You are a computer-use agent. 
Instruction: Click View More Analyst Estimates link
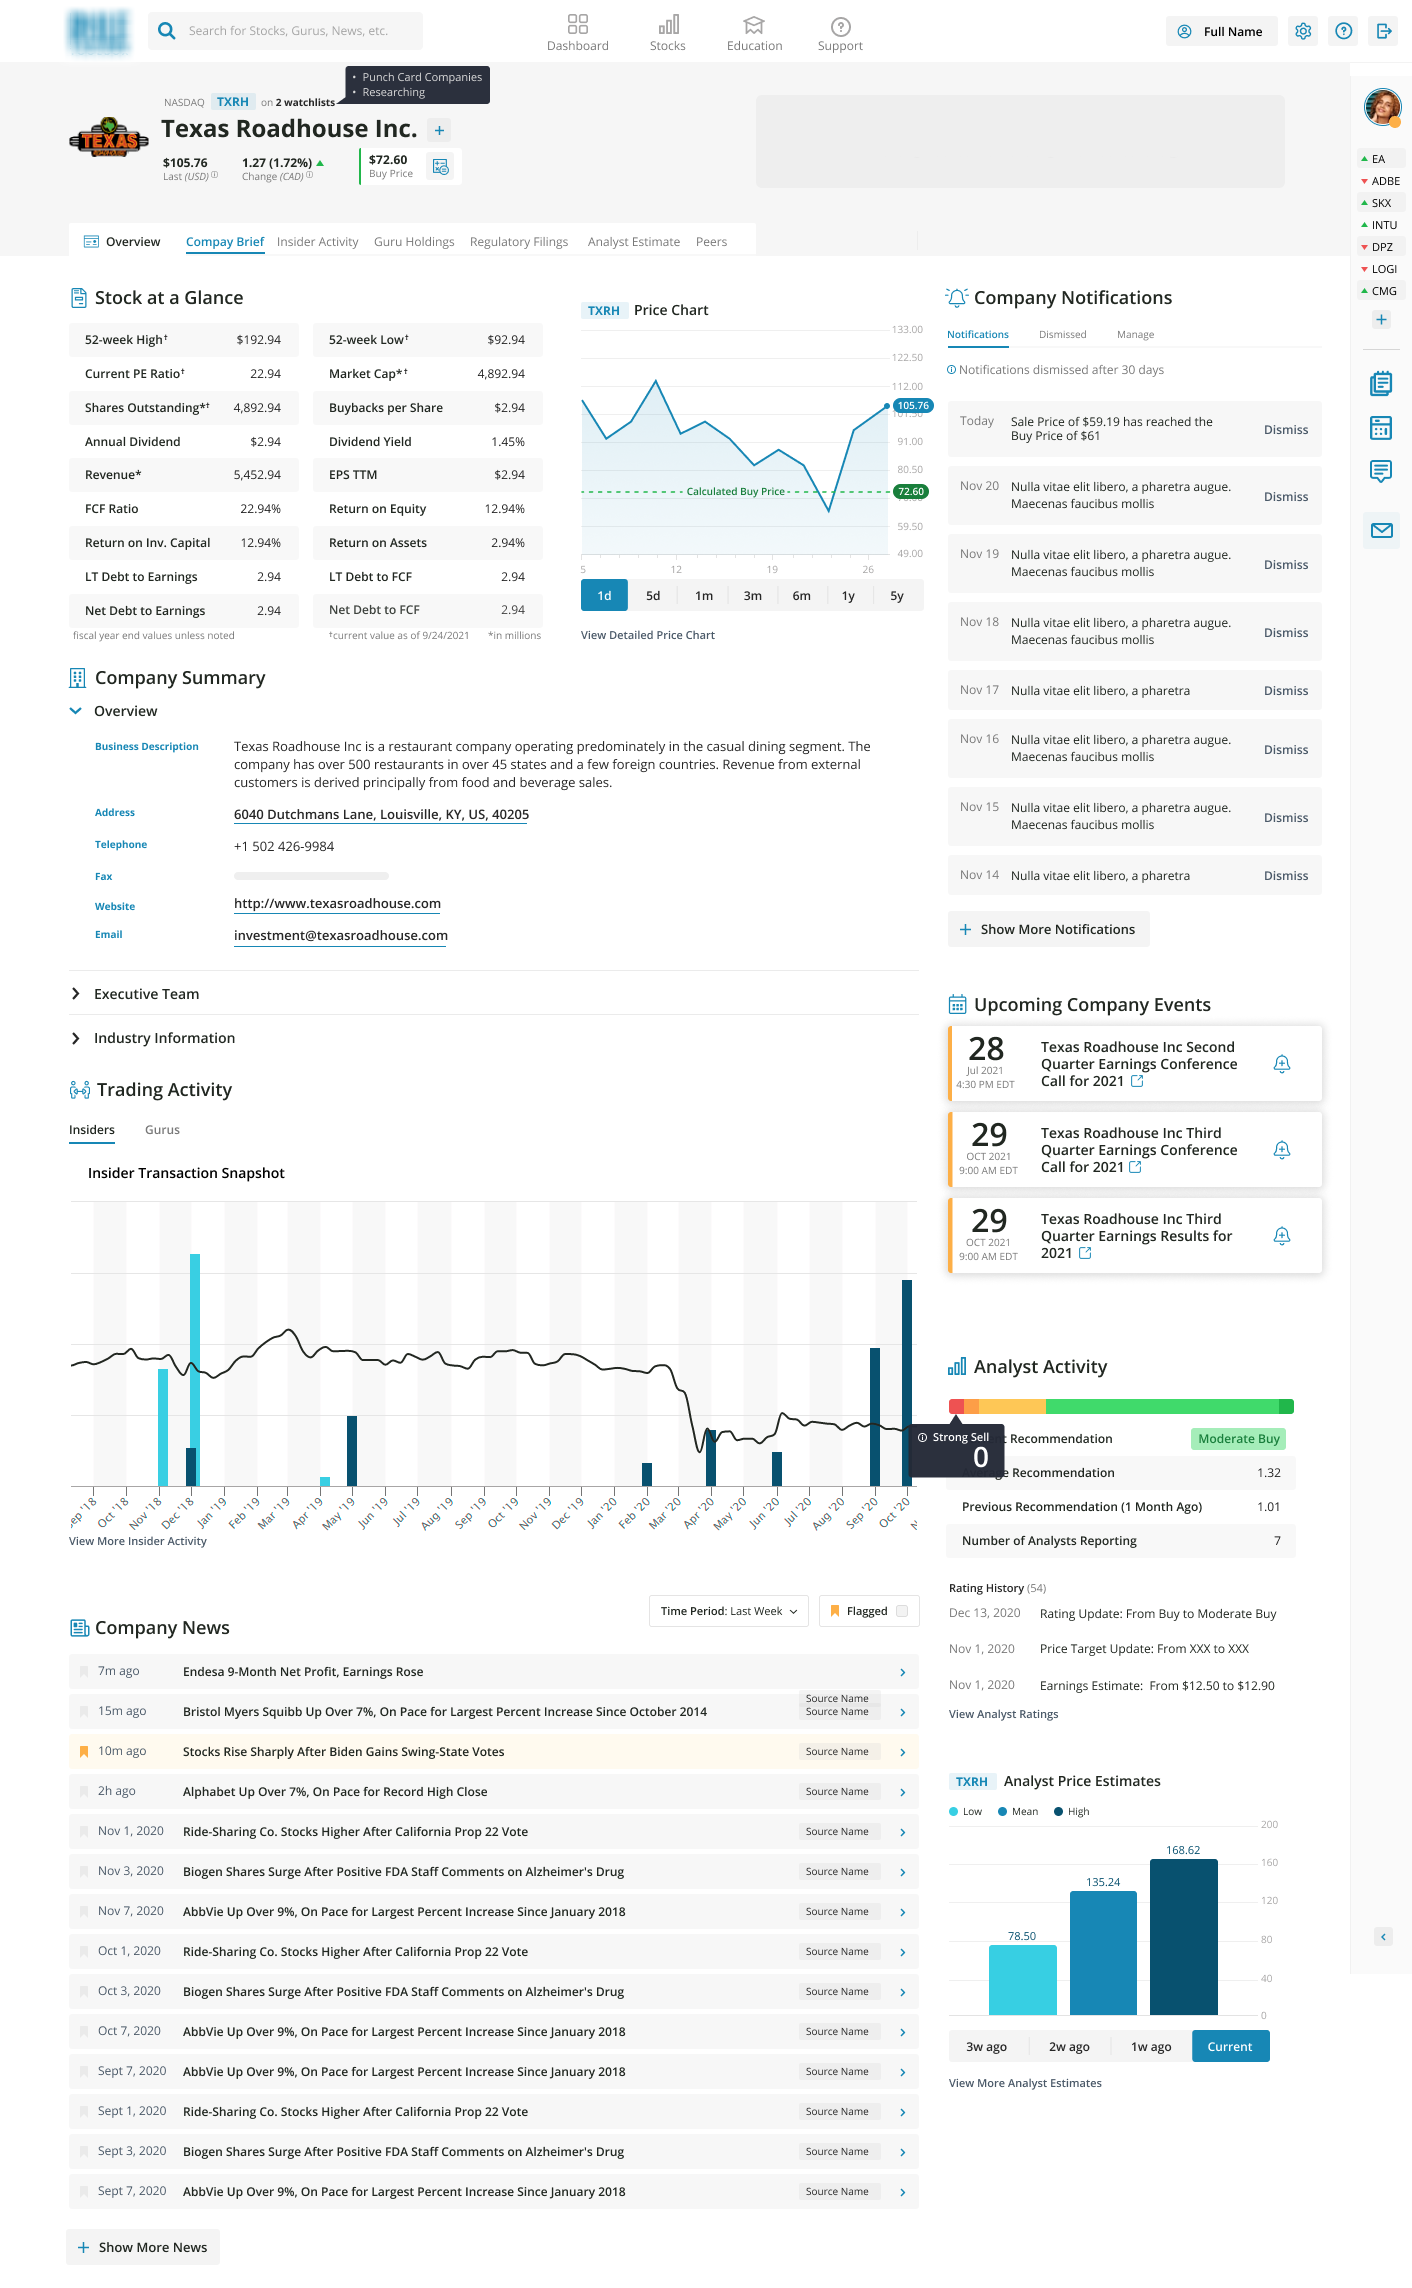[x=1025, y=2083]
